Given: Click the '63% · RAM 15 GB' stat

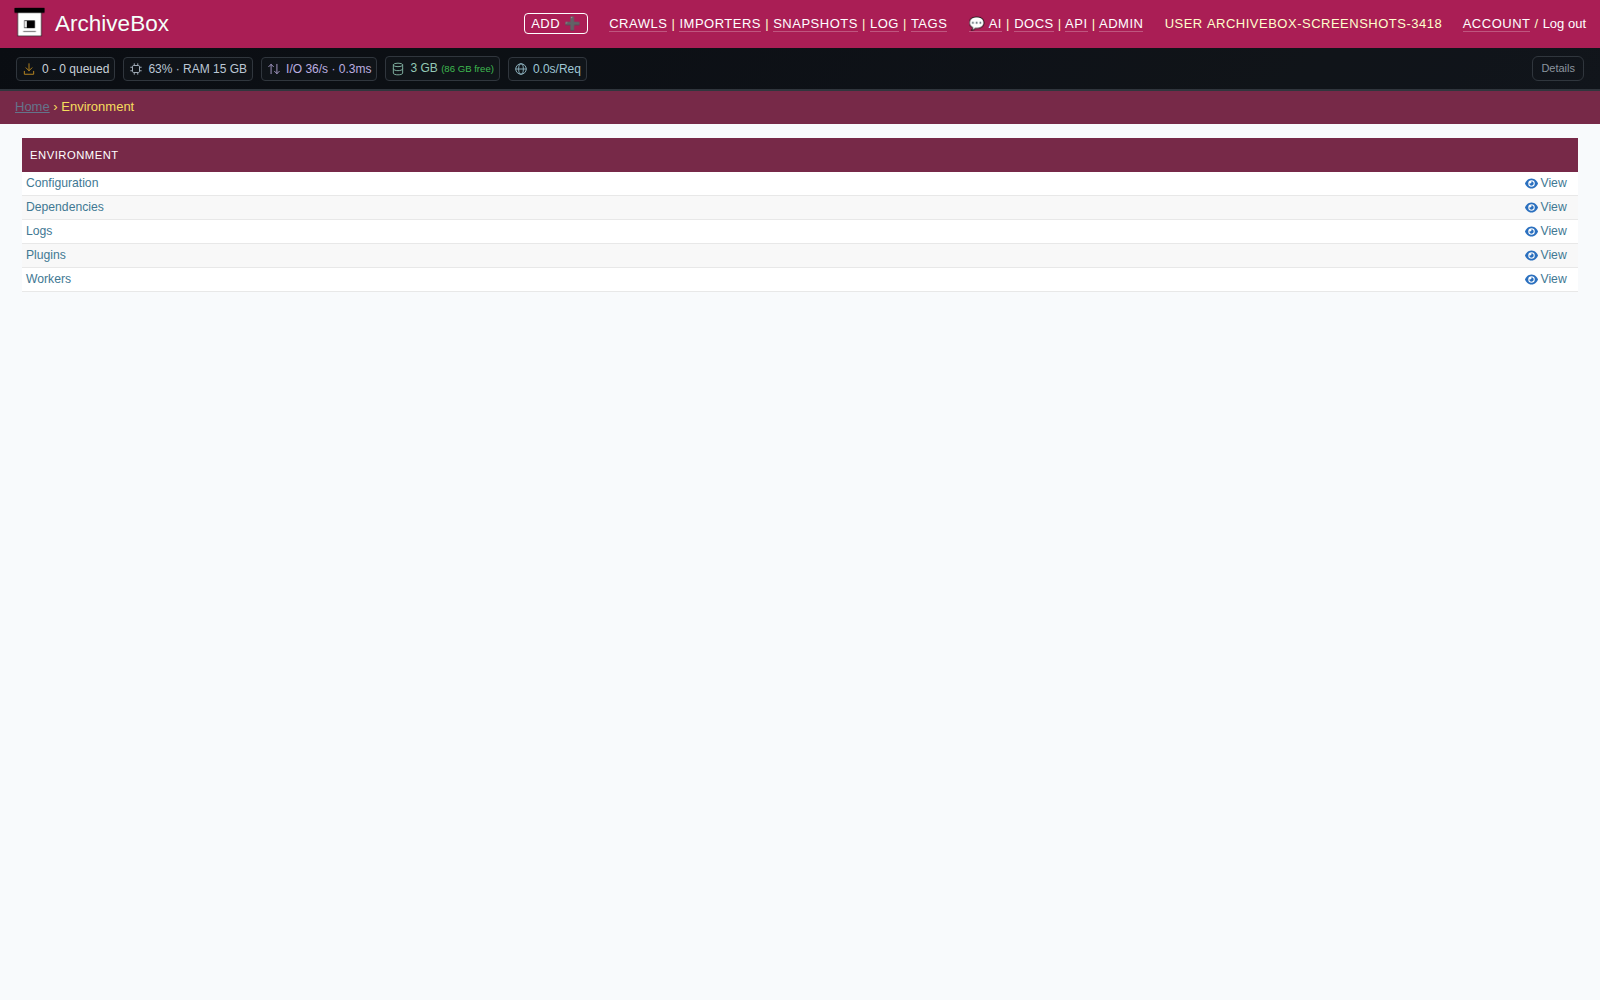Looking at the screenshot, I should pyautogui.click(x=188, y=69).
